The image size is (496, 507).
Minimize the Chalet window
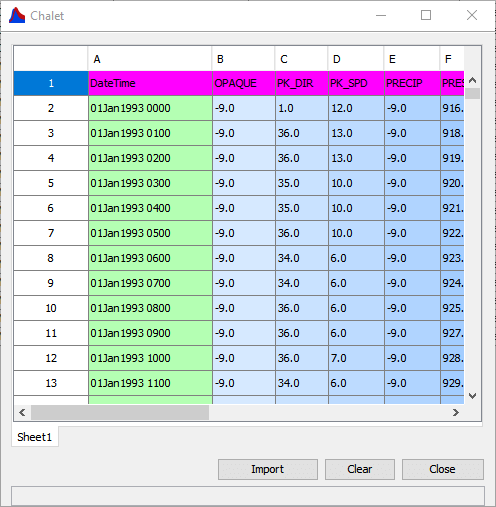pos(381,15)
